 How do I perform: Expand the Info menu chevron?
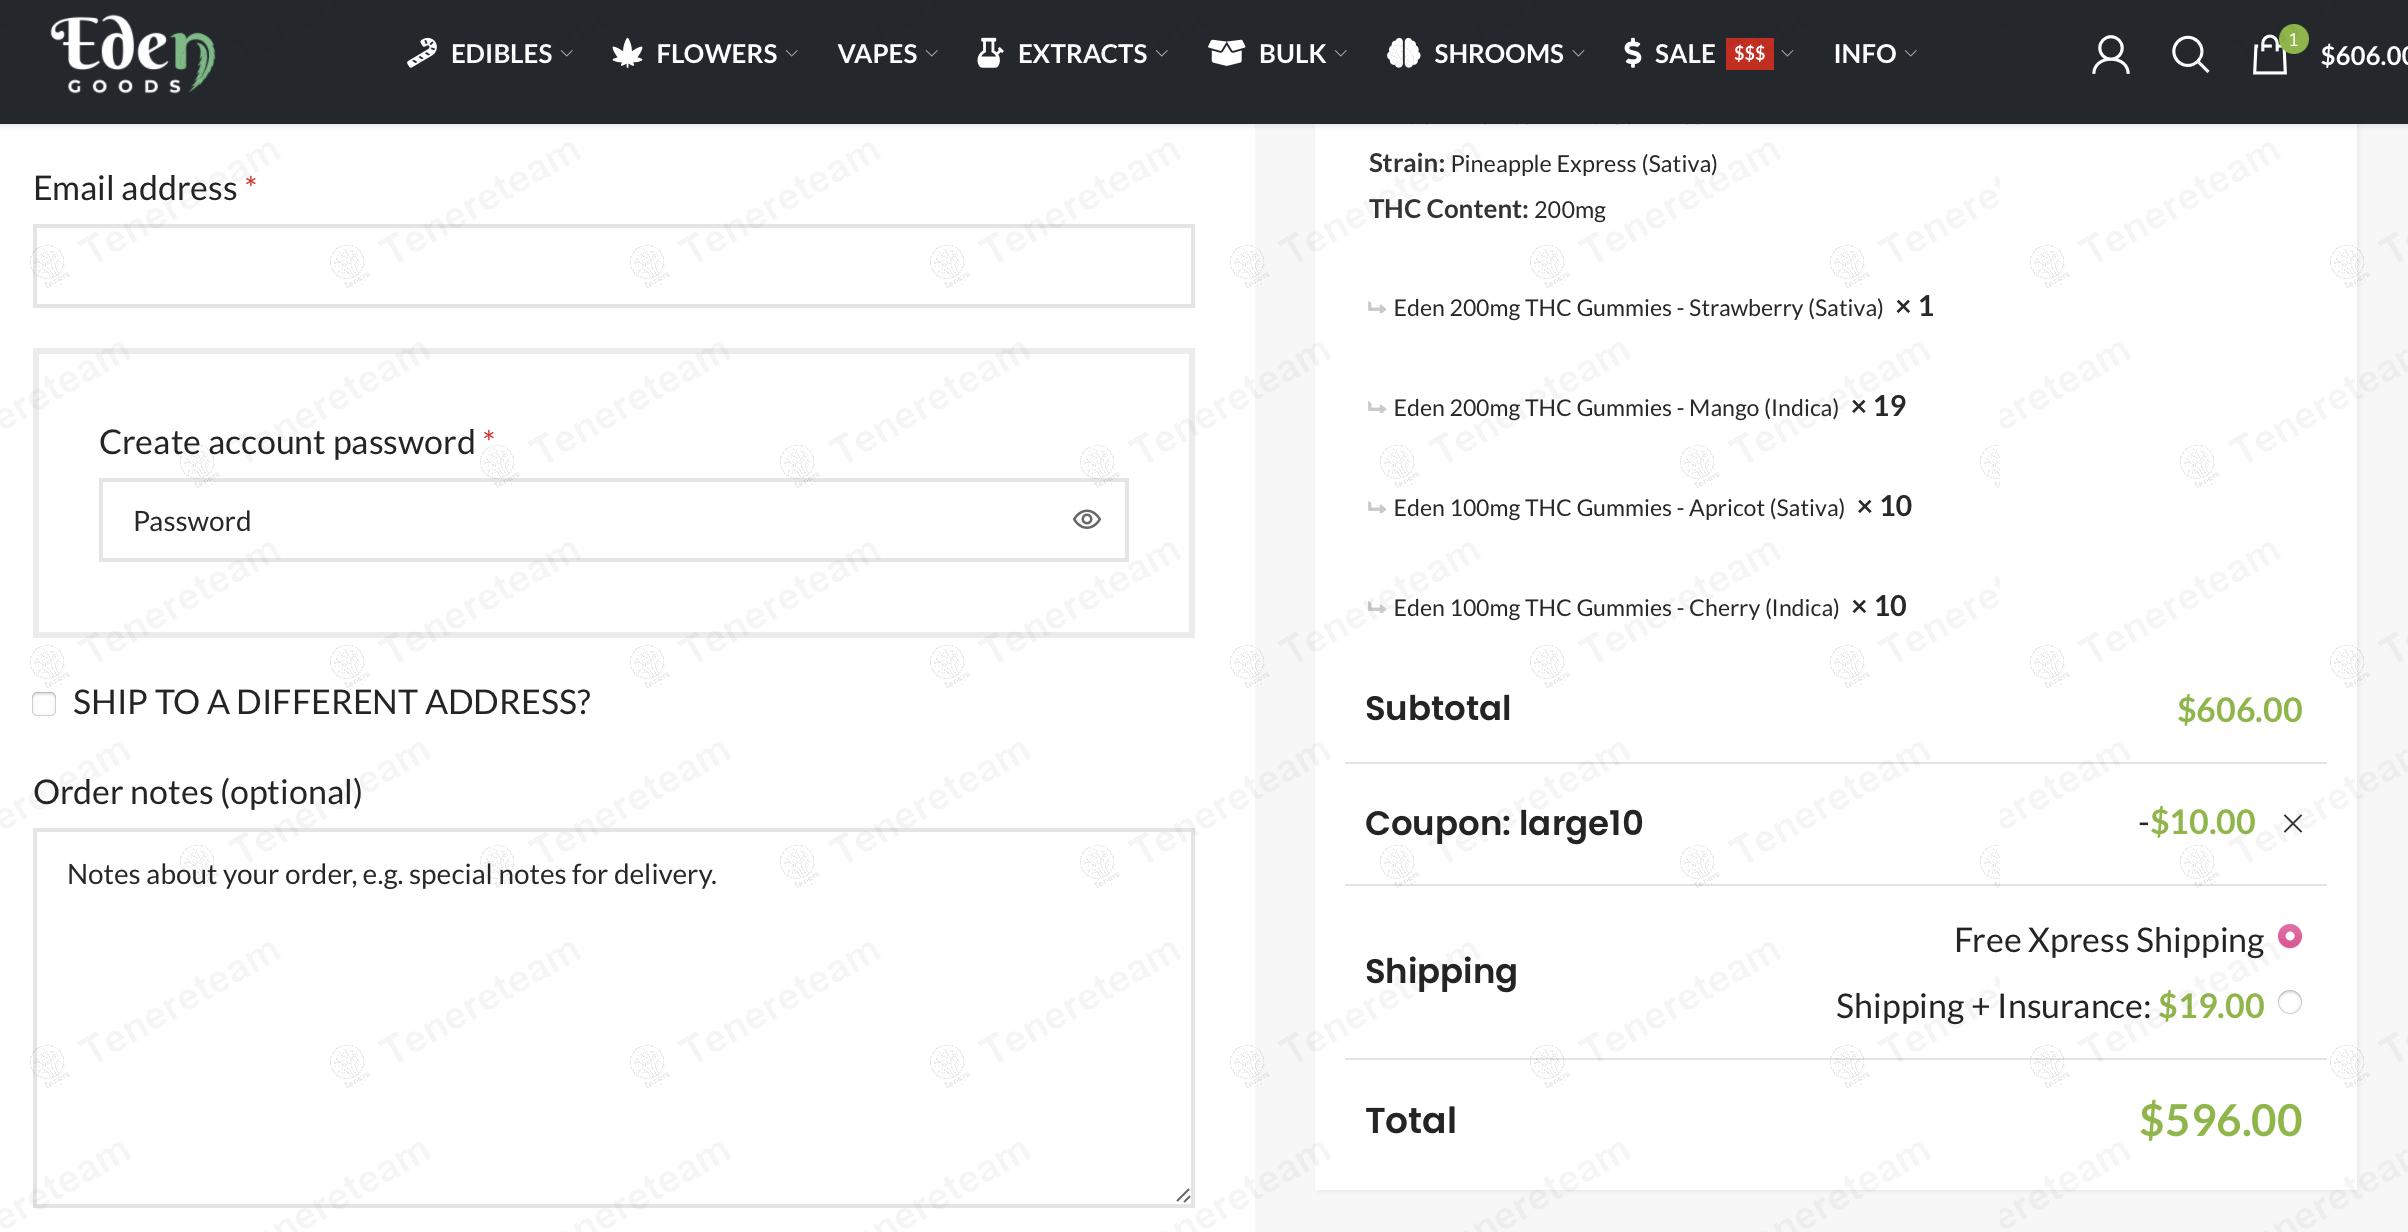pyautogui.click(x=1911, y=54)
